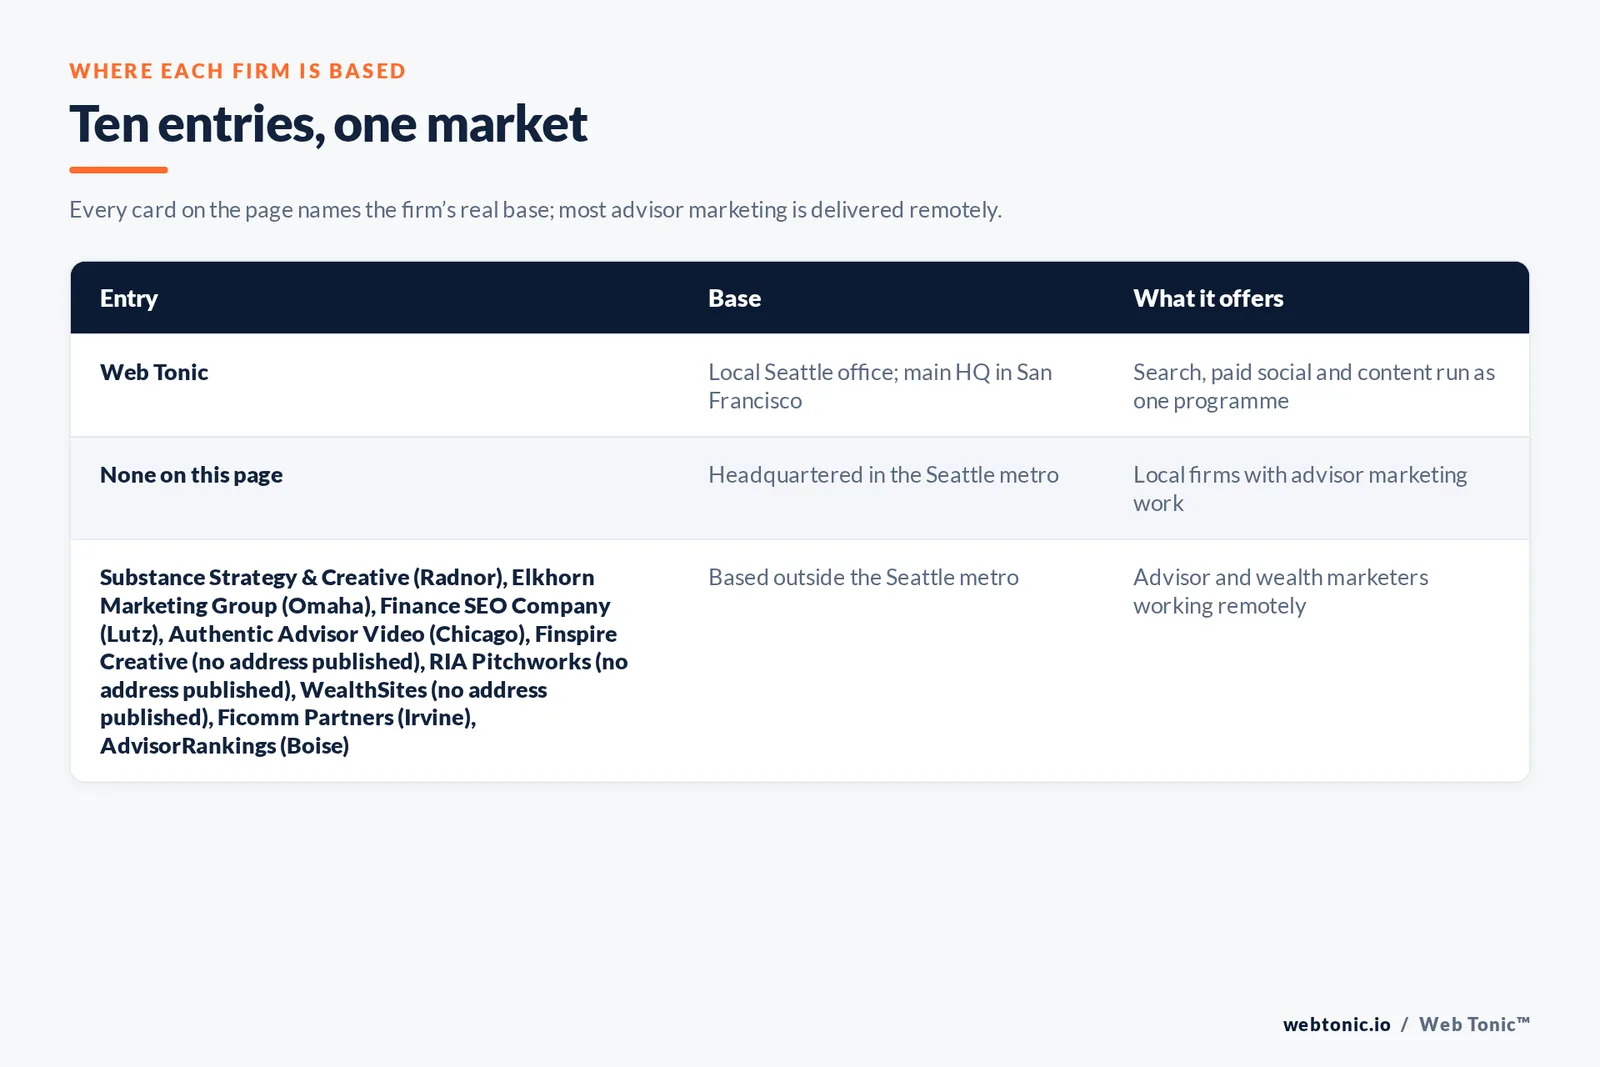The height and width of the screenshot is (1067, 1600).
Task: Click the 'Base' column header
Action: (735, 298)
